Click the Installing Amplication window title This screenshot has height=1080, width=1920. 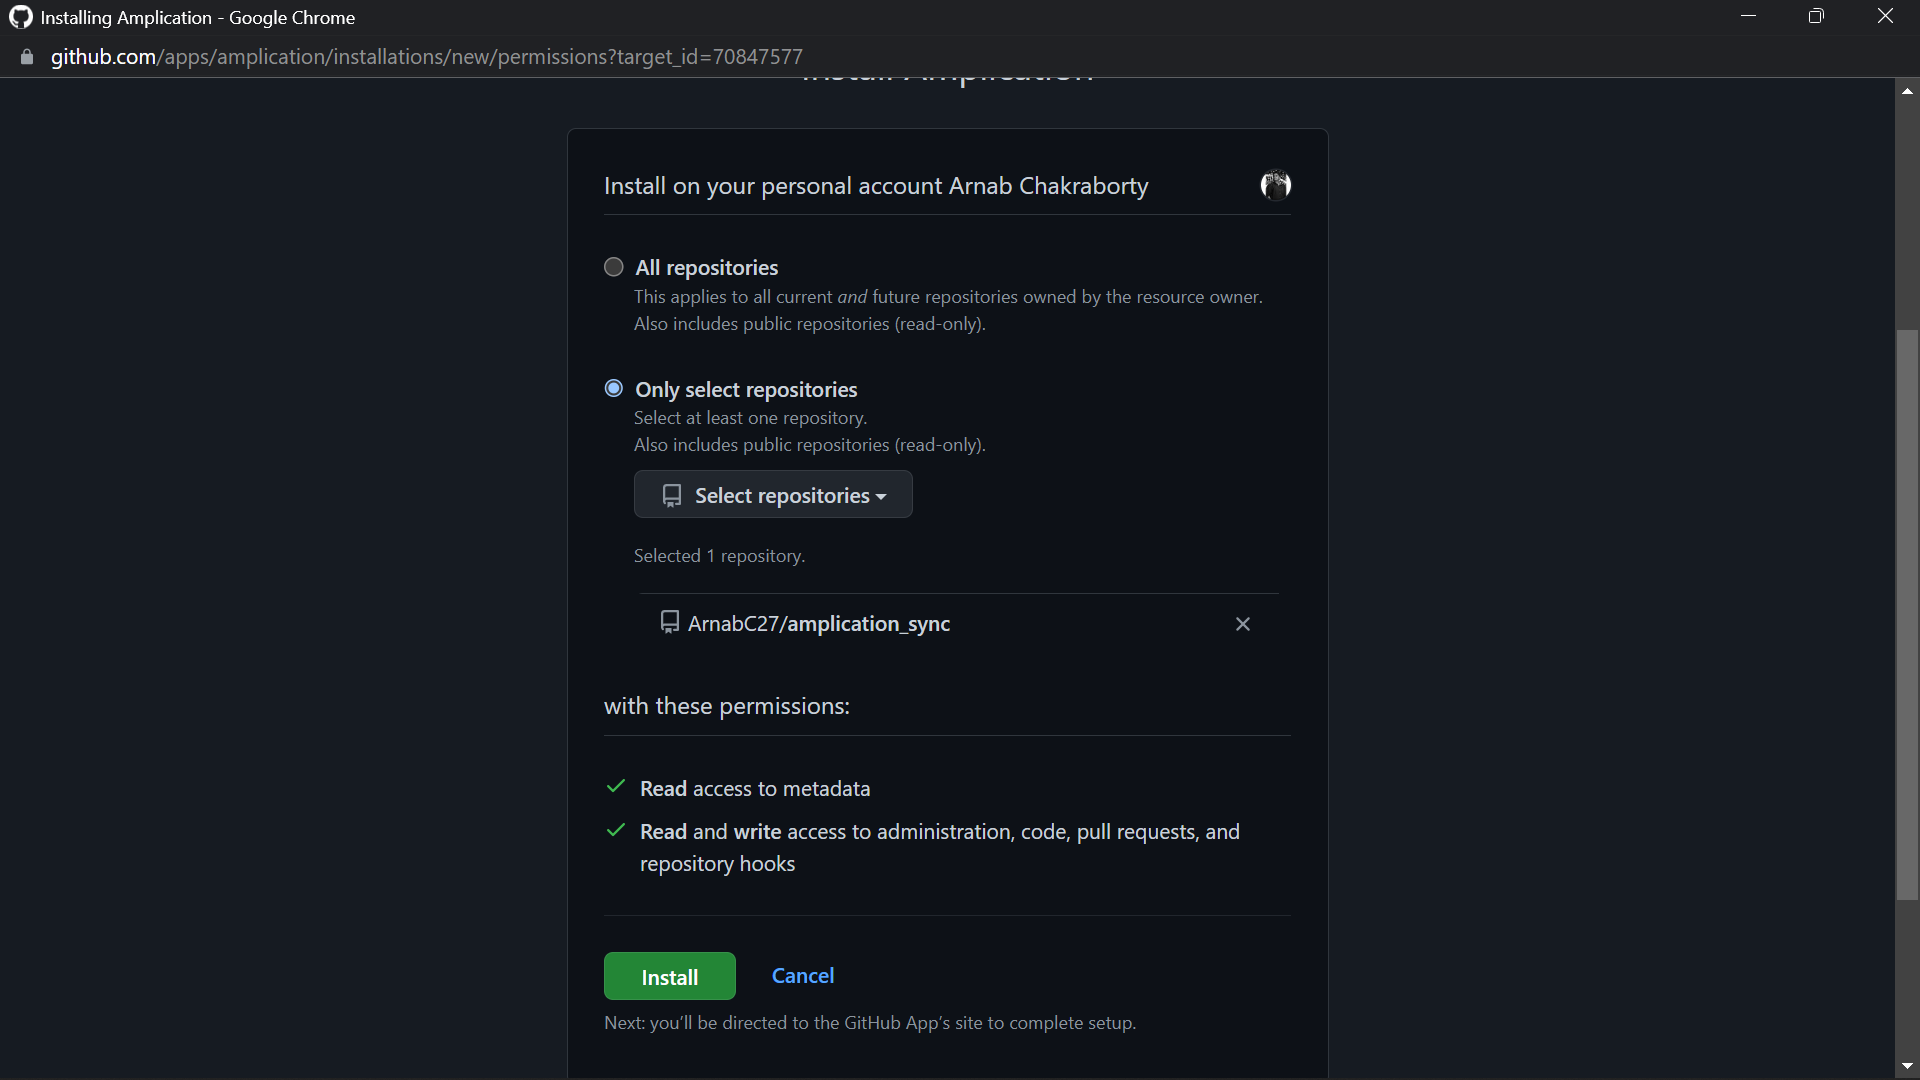point(197,17)
